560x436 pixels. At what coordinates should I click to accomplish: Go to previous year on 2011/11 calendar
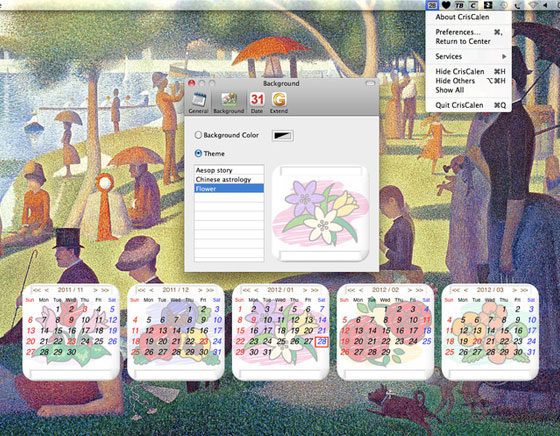pos(37,290)
